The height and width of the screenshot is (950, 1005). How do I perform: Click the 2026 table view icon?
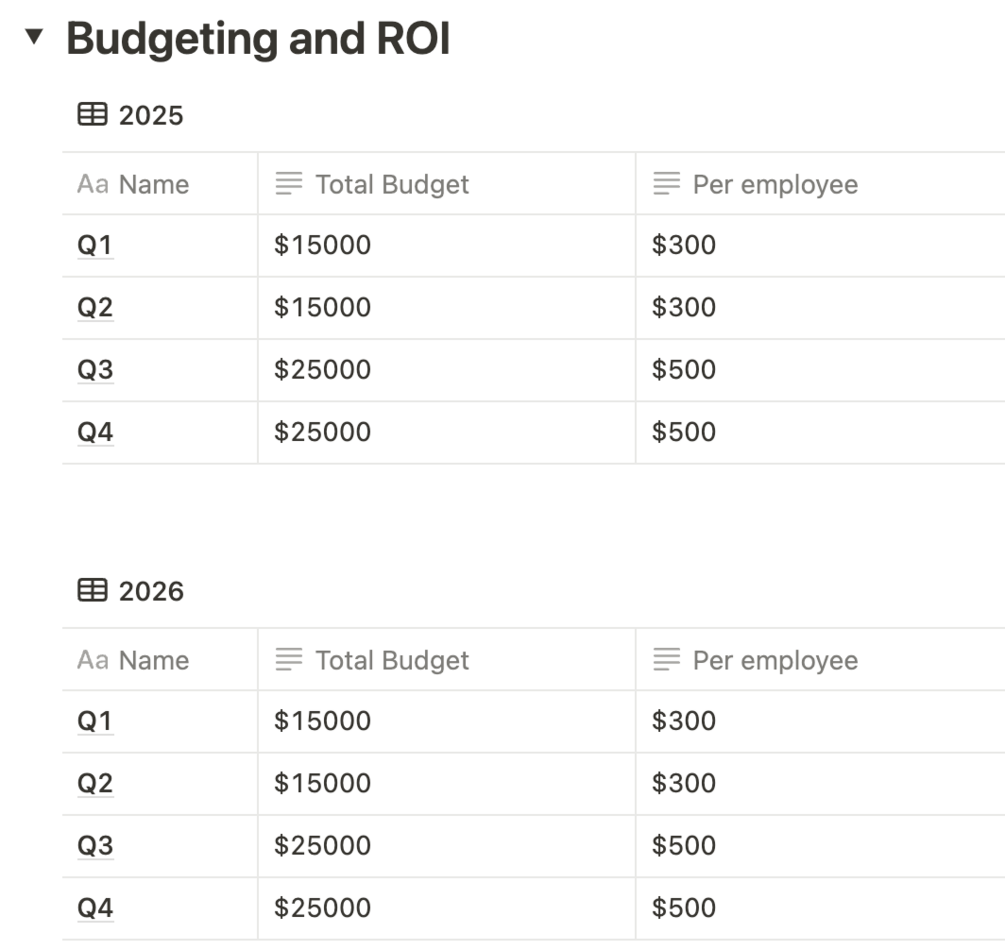[x=92, y=591]
